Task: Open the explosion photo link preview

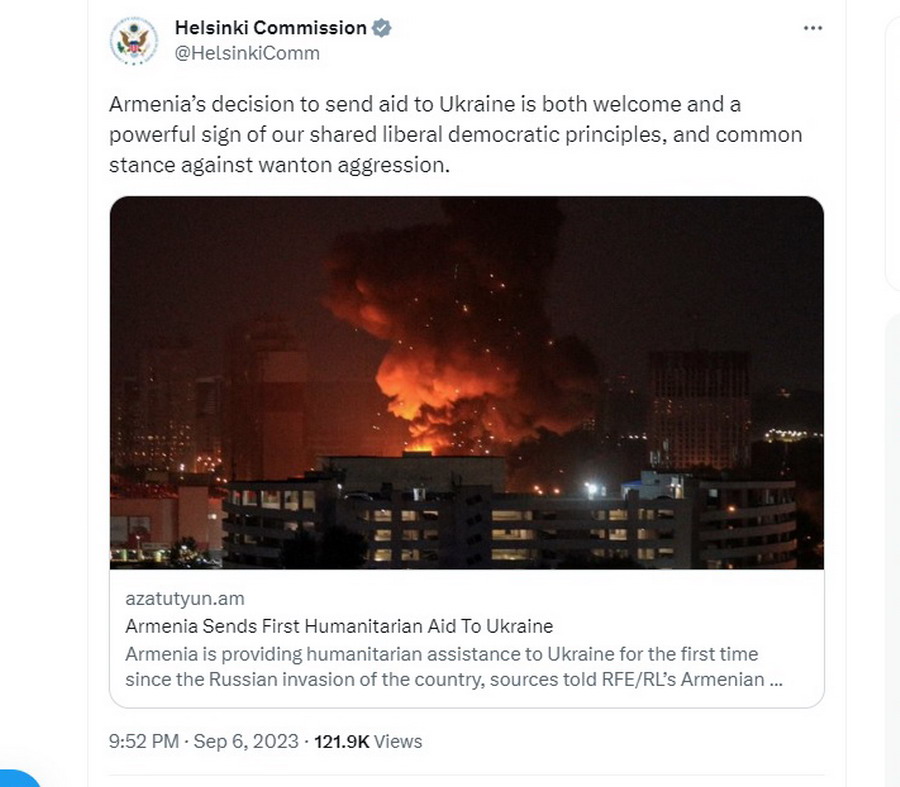Action: [x=467, y=383]
